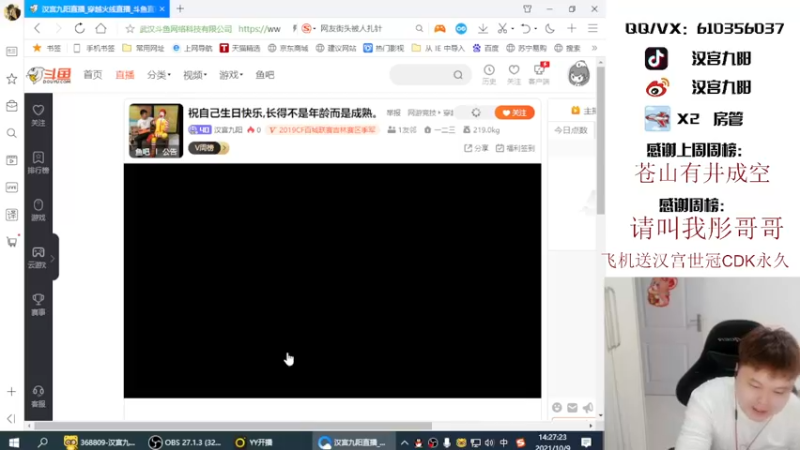Open the 百度 bookmark
The image size is (800, 450).
pyautogui.click(x=485, y=48)
